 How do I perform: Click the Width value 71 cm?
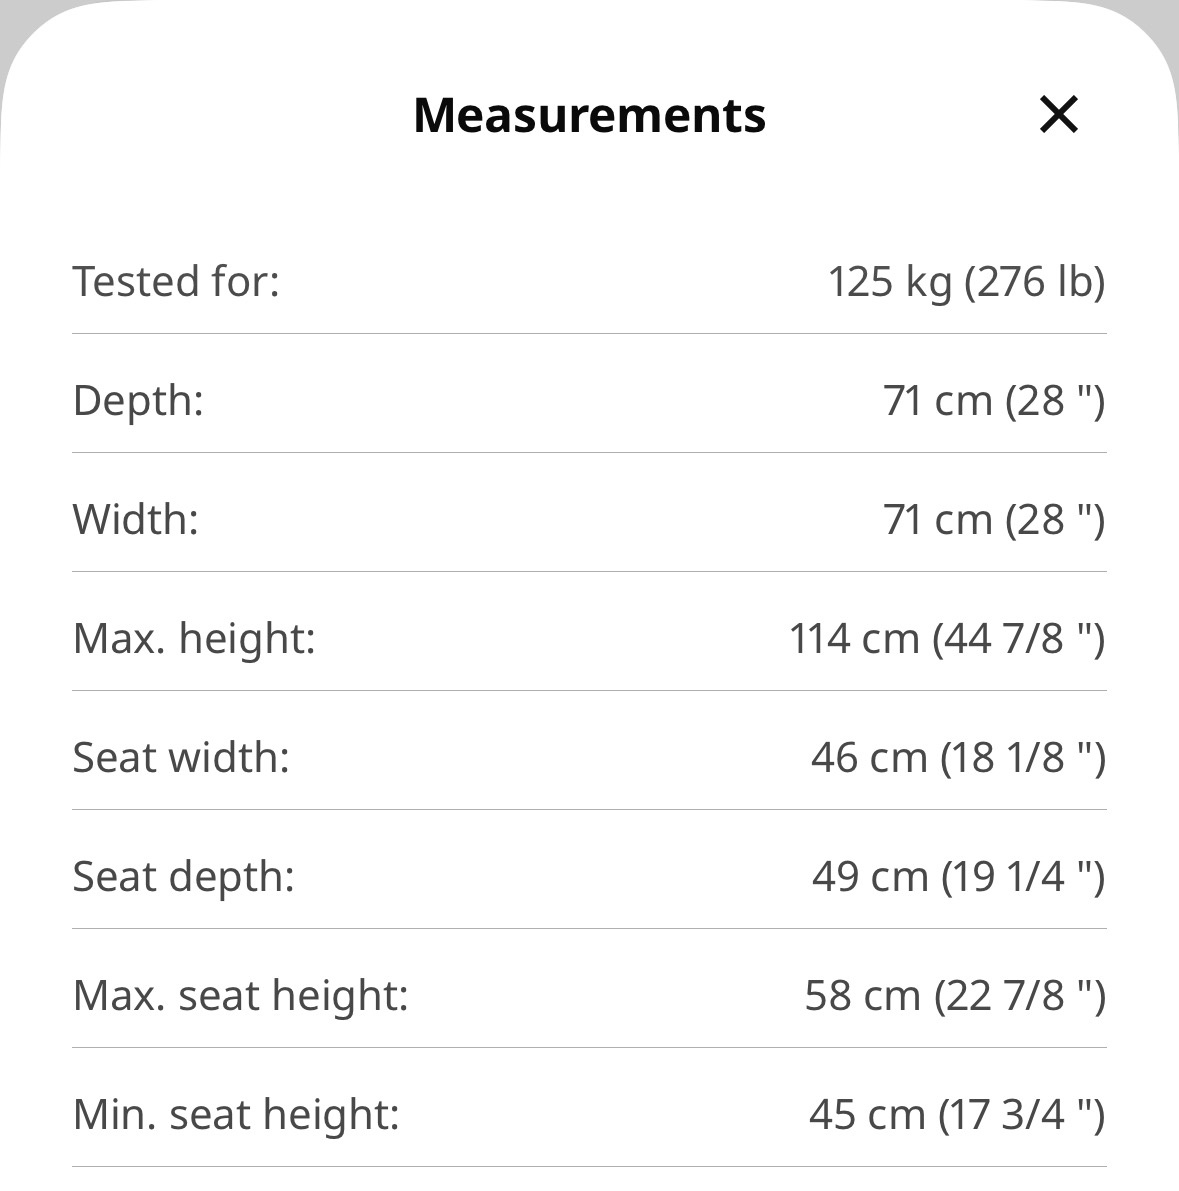tap(994, 520)
